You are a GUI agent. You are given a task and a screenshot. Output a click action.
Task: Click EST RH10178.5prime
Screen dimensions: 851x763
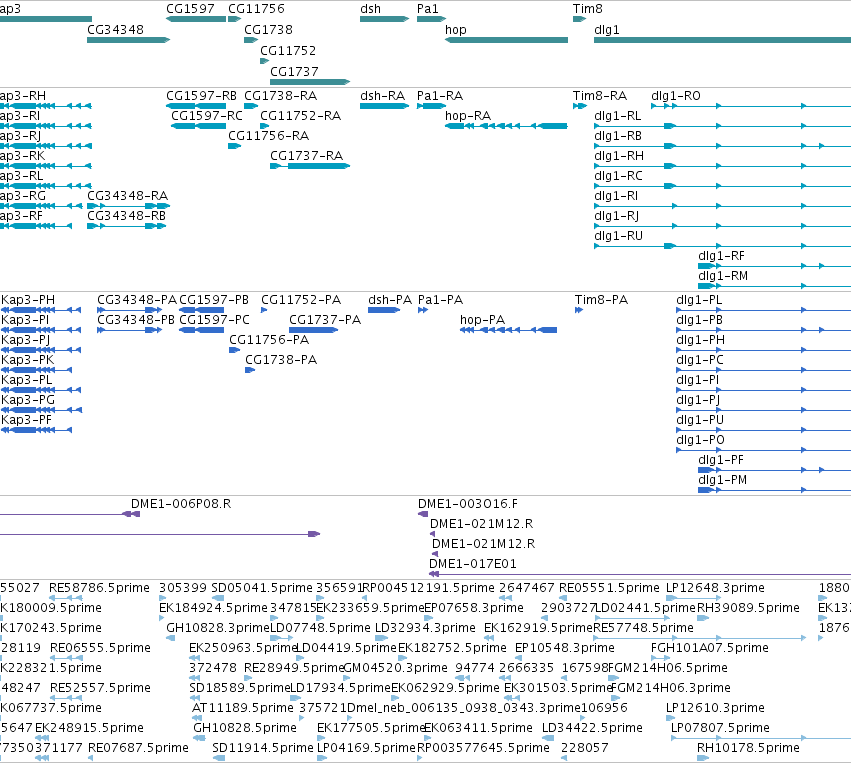pos(703,758)
